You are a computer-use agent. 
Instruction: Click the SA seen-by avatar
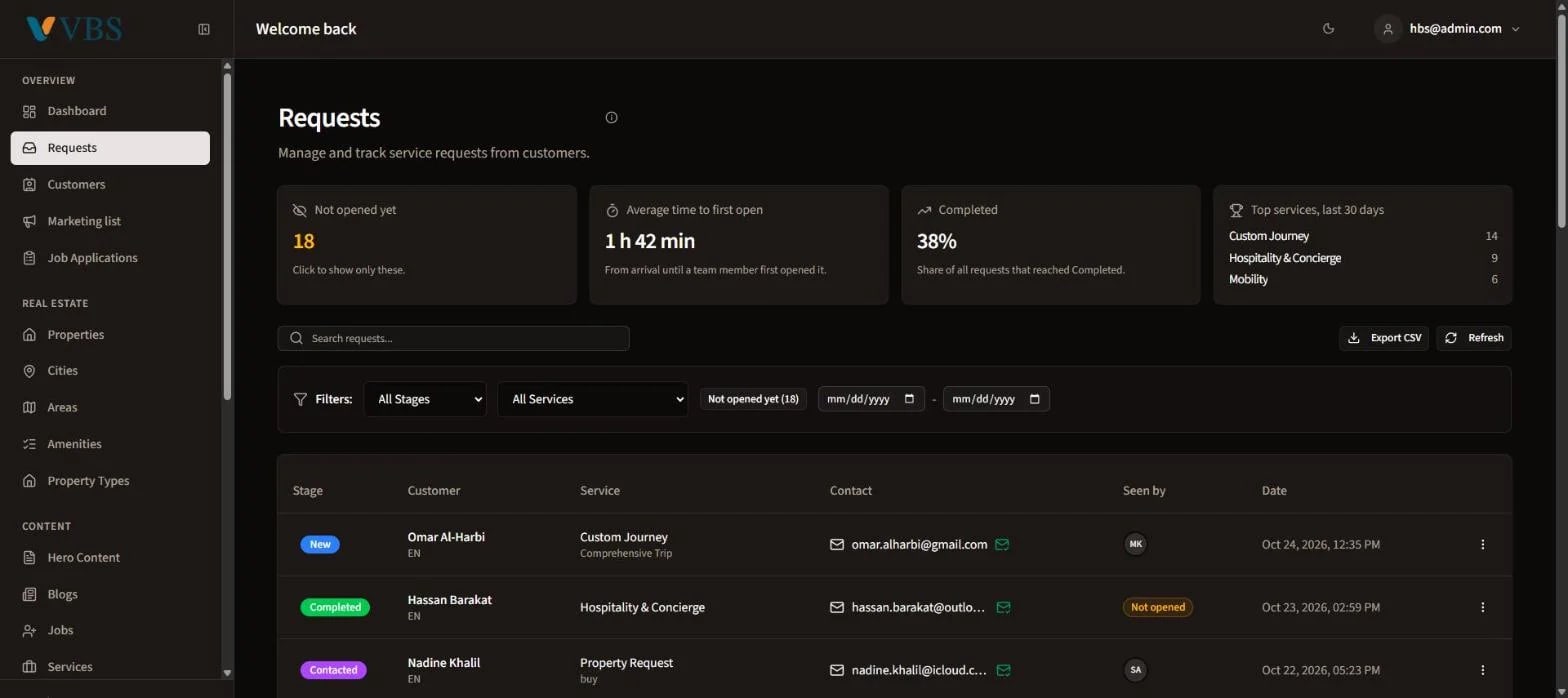pyautogui.click(x=1135, y=670)
